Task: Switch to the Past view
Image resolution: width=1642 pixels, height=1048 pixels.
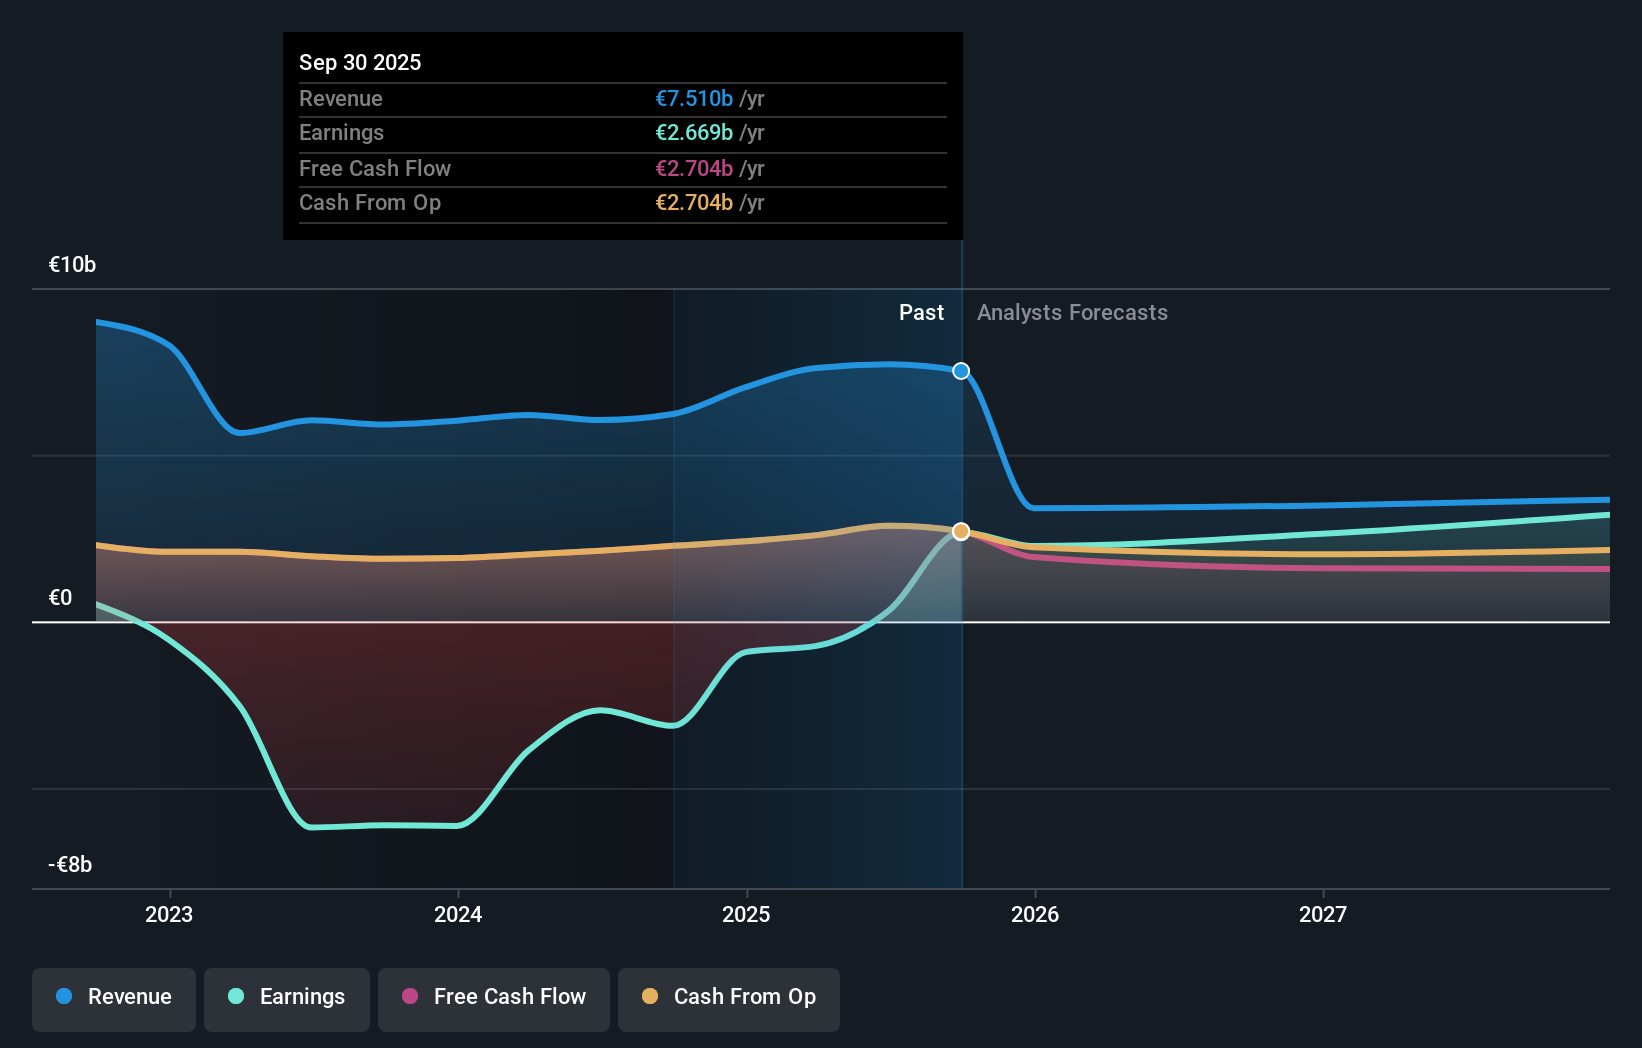Action: click(920, 312)
